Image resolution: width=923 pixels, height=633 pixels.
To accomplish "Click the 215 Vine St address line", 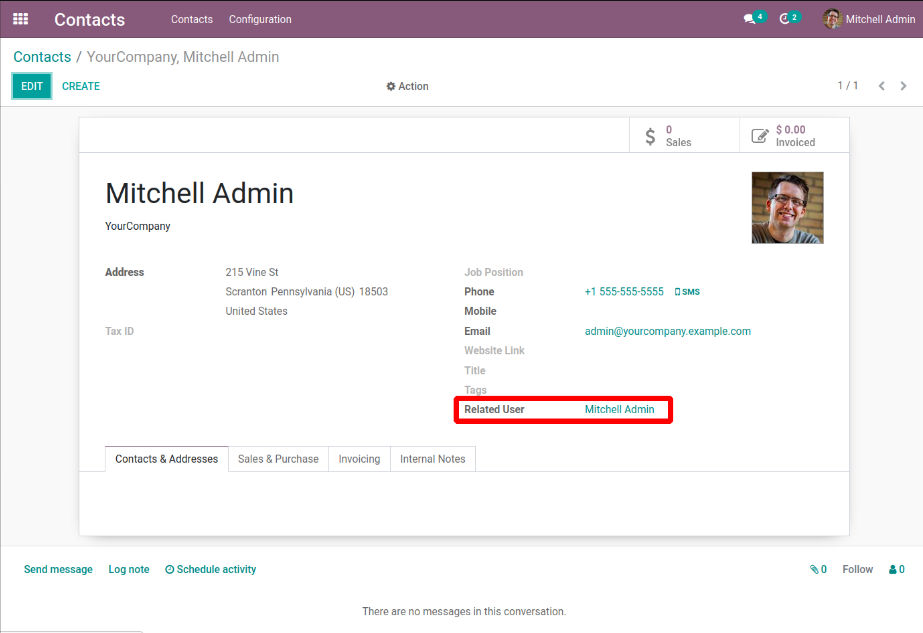I will (x=252, y=273).
